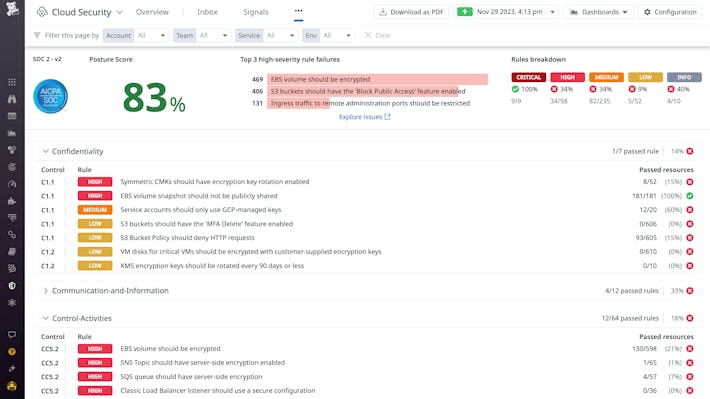Click the Cloud Security shield icon
Screen dimensions: 710x399
coord(42,12)
